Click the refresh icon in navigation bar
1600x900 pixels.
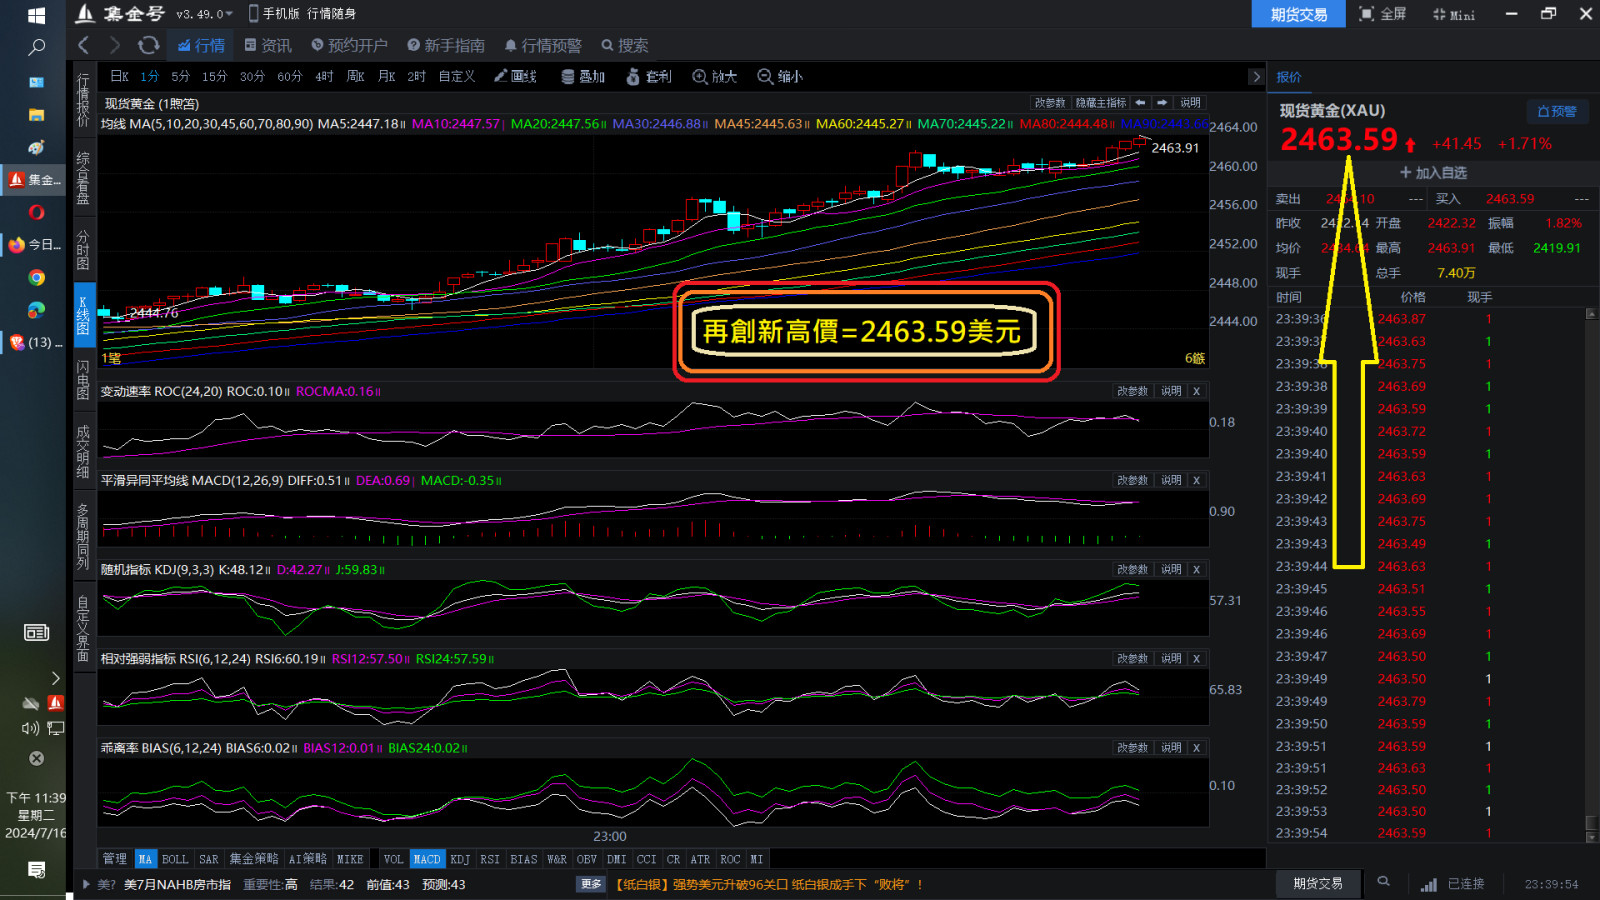pyautogui.click(x=148, y=45)
